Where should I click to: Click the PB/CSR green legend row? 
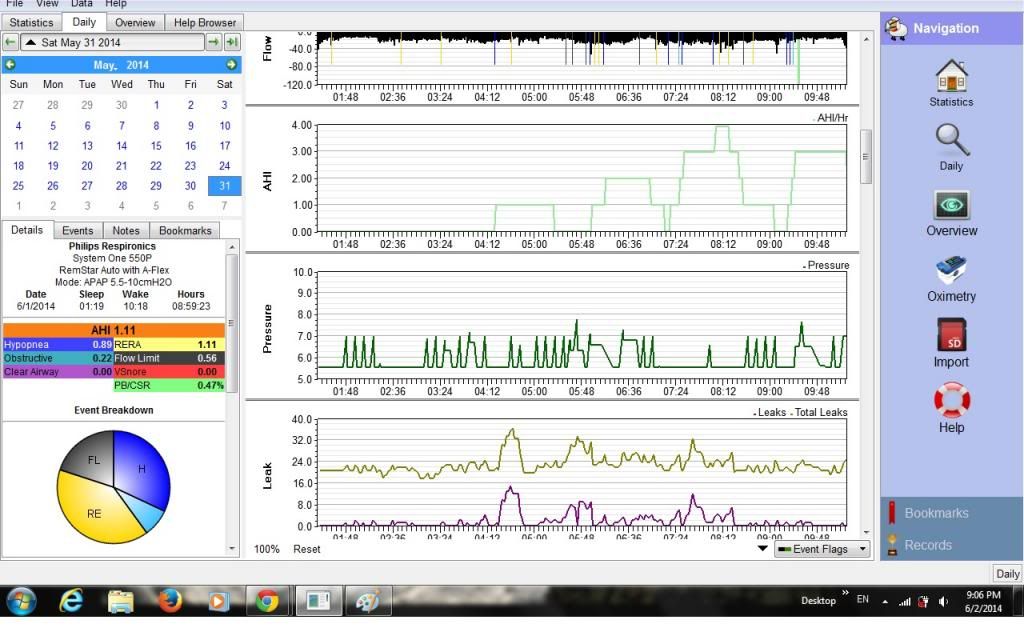(x=169, y=385)
